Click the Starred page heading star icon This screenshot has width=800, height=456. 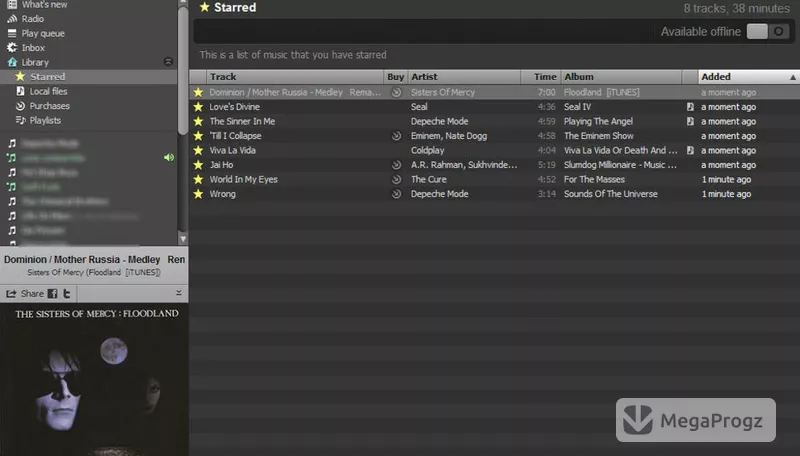point(205,7)
